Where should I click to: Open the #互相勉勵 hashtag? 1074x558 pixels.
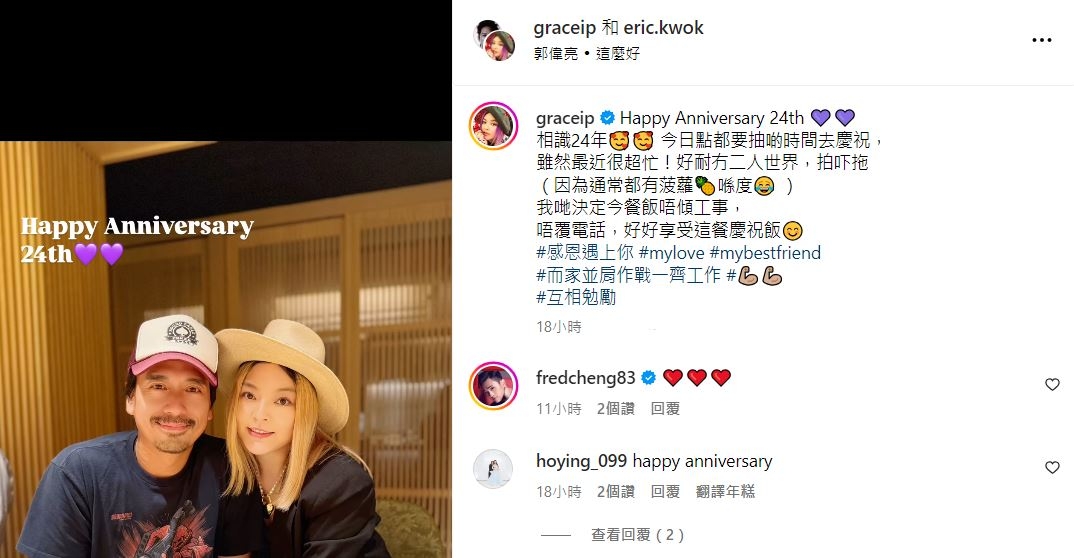click(x=576, y=297)
